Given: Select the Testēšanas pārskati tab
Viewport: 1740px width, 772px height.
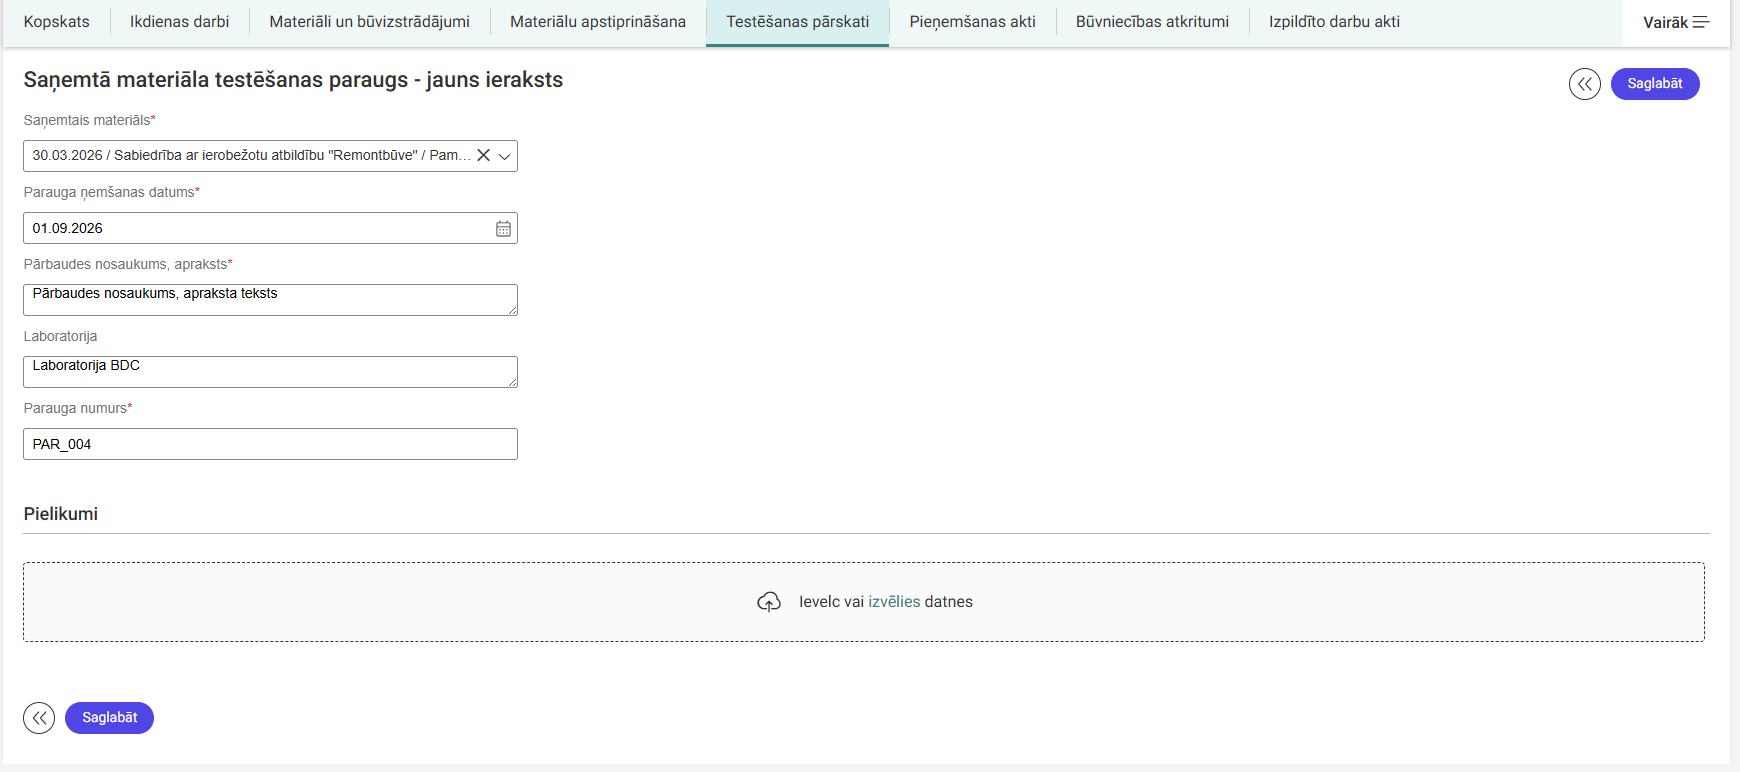Looking at the screenshot, I should pos(798,22).
